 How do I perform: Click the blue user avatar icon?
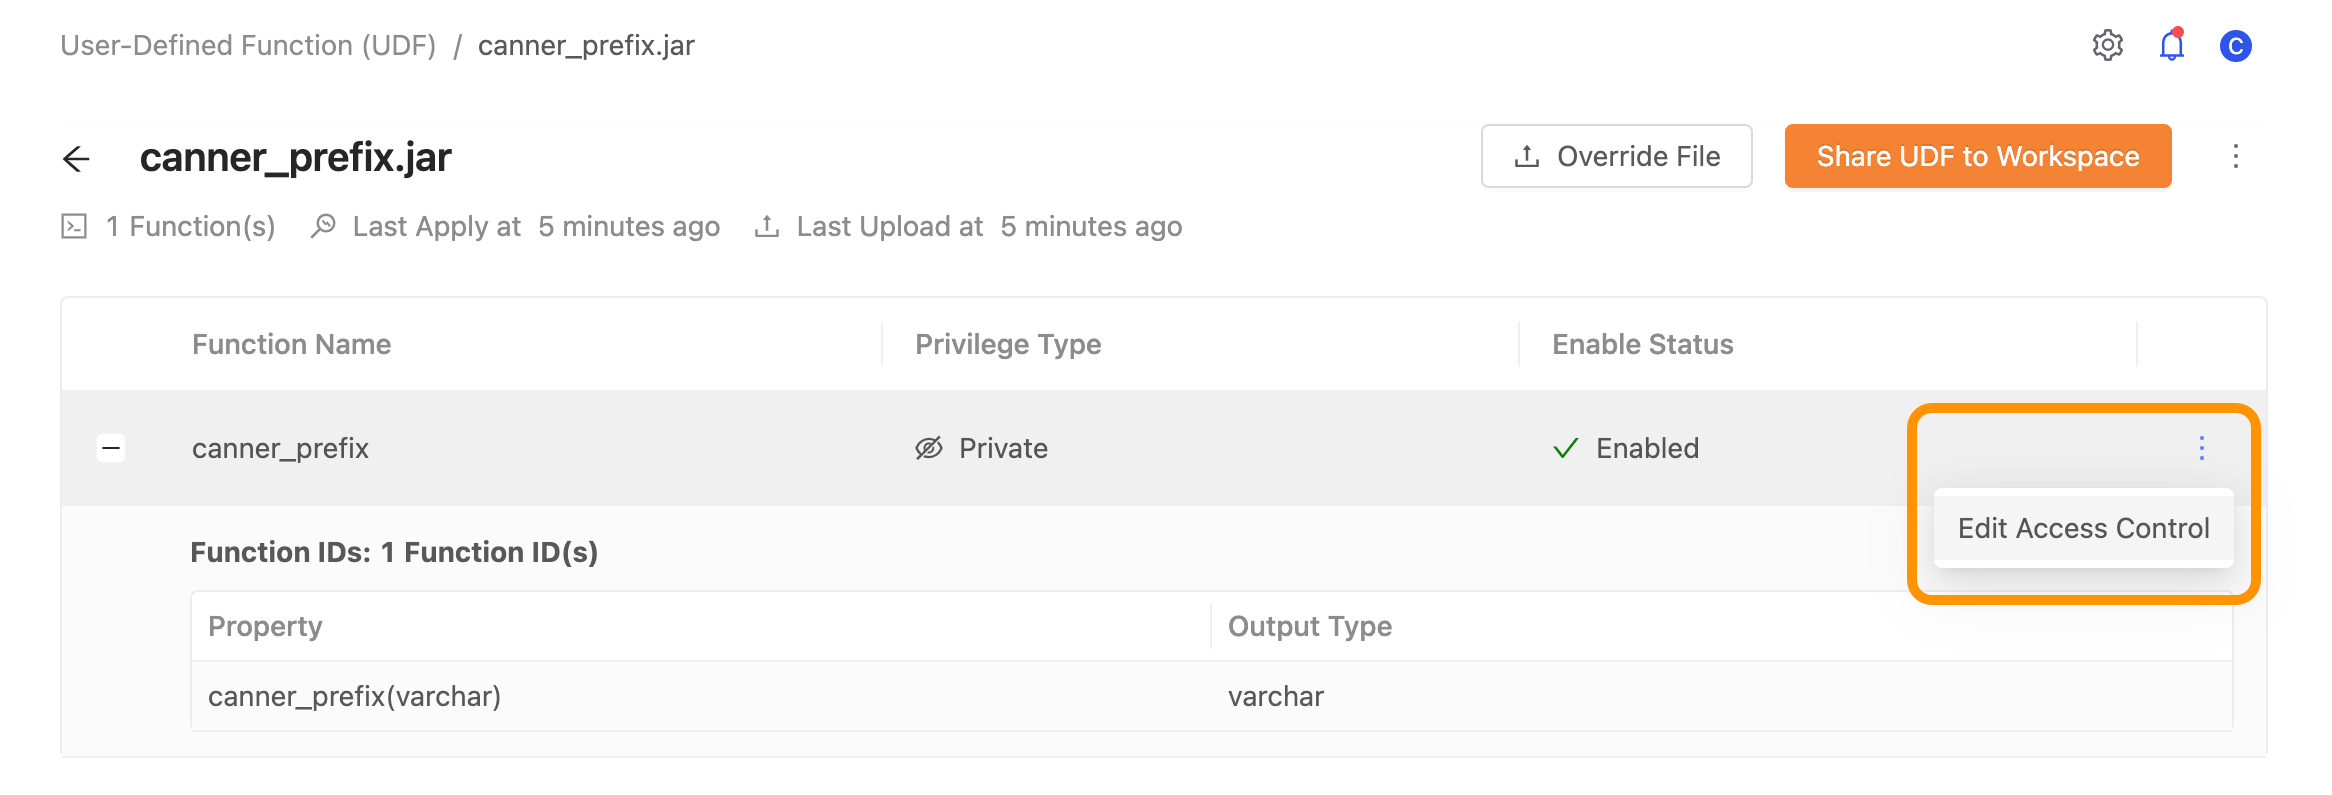click(2235, 46)
